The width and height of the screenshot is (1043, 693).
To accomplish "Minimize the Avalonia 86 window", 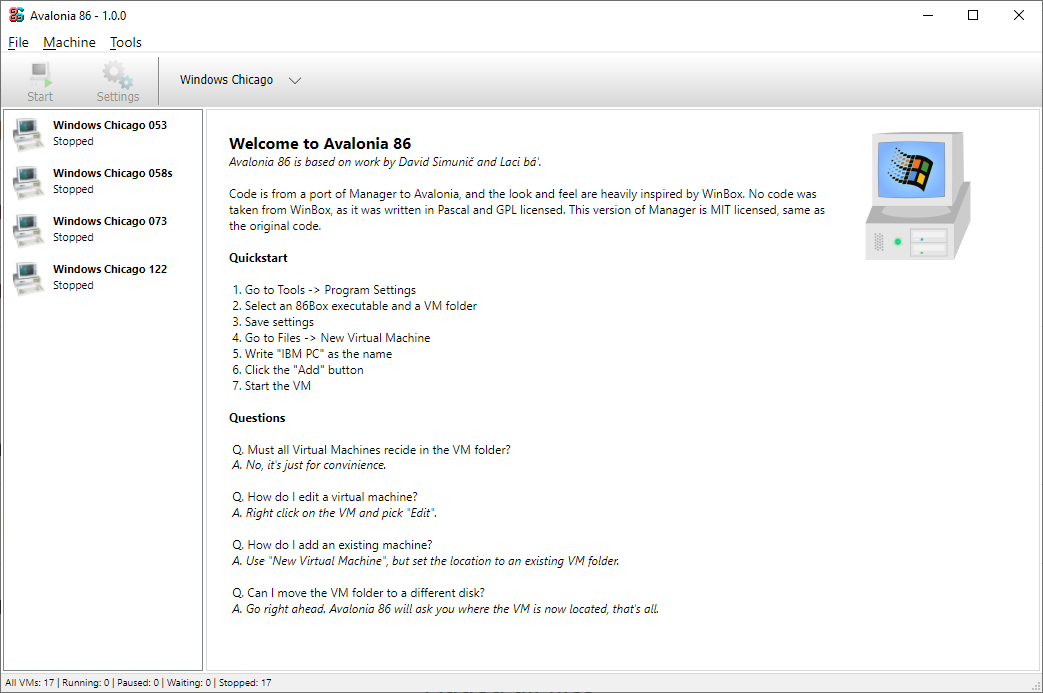I will pyautogui.click(x=926, y=15).
